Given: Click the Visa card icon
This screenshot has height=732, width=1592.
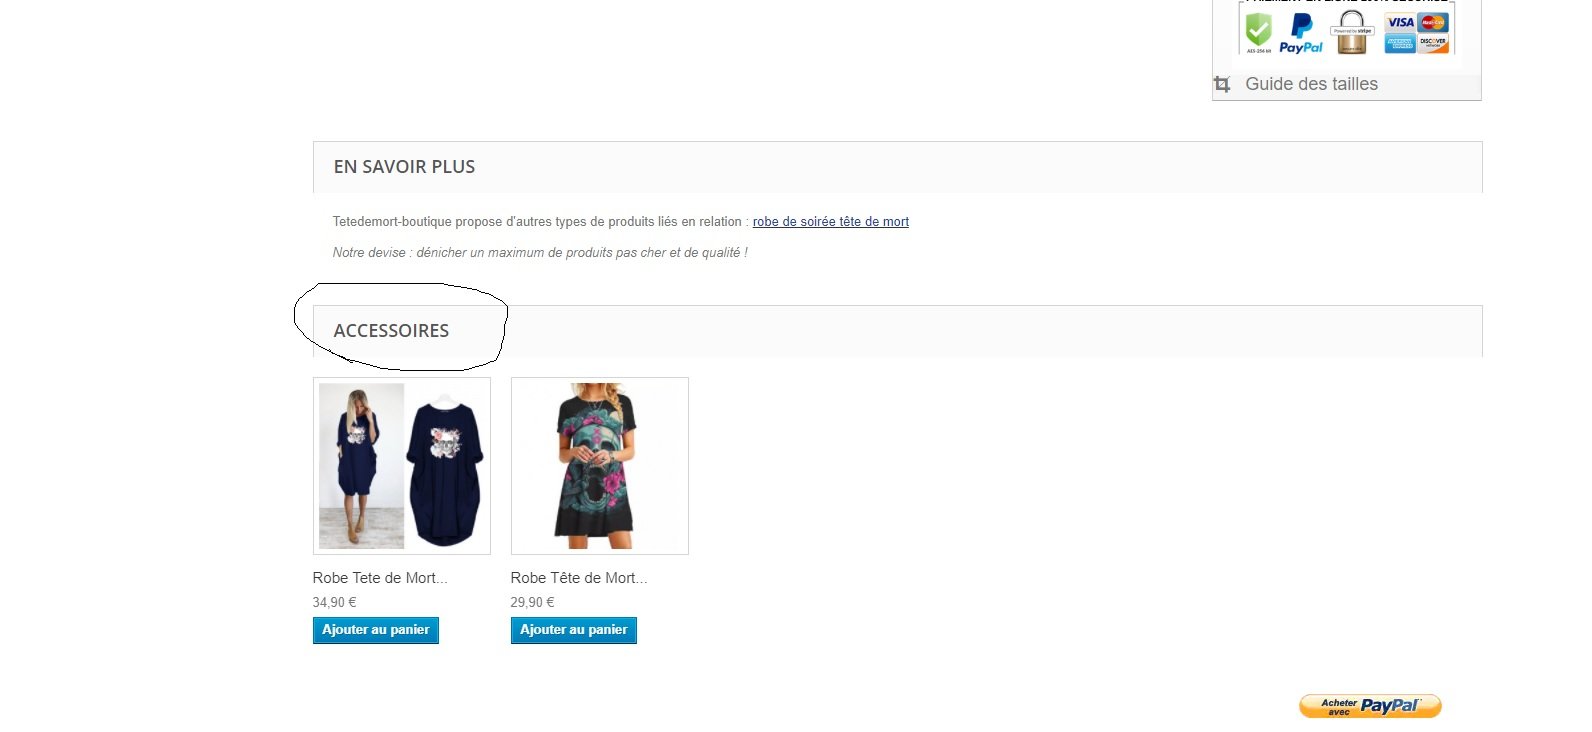Looking at the screenshot, I should (1400, 22).
